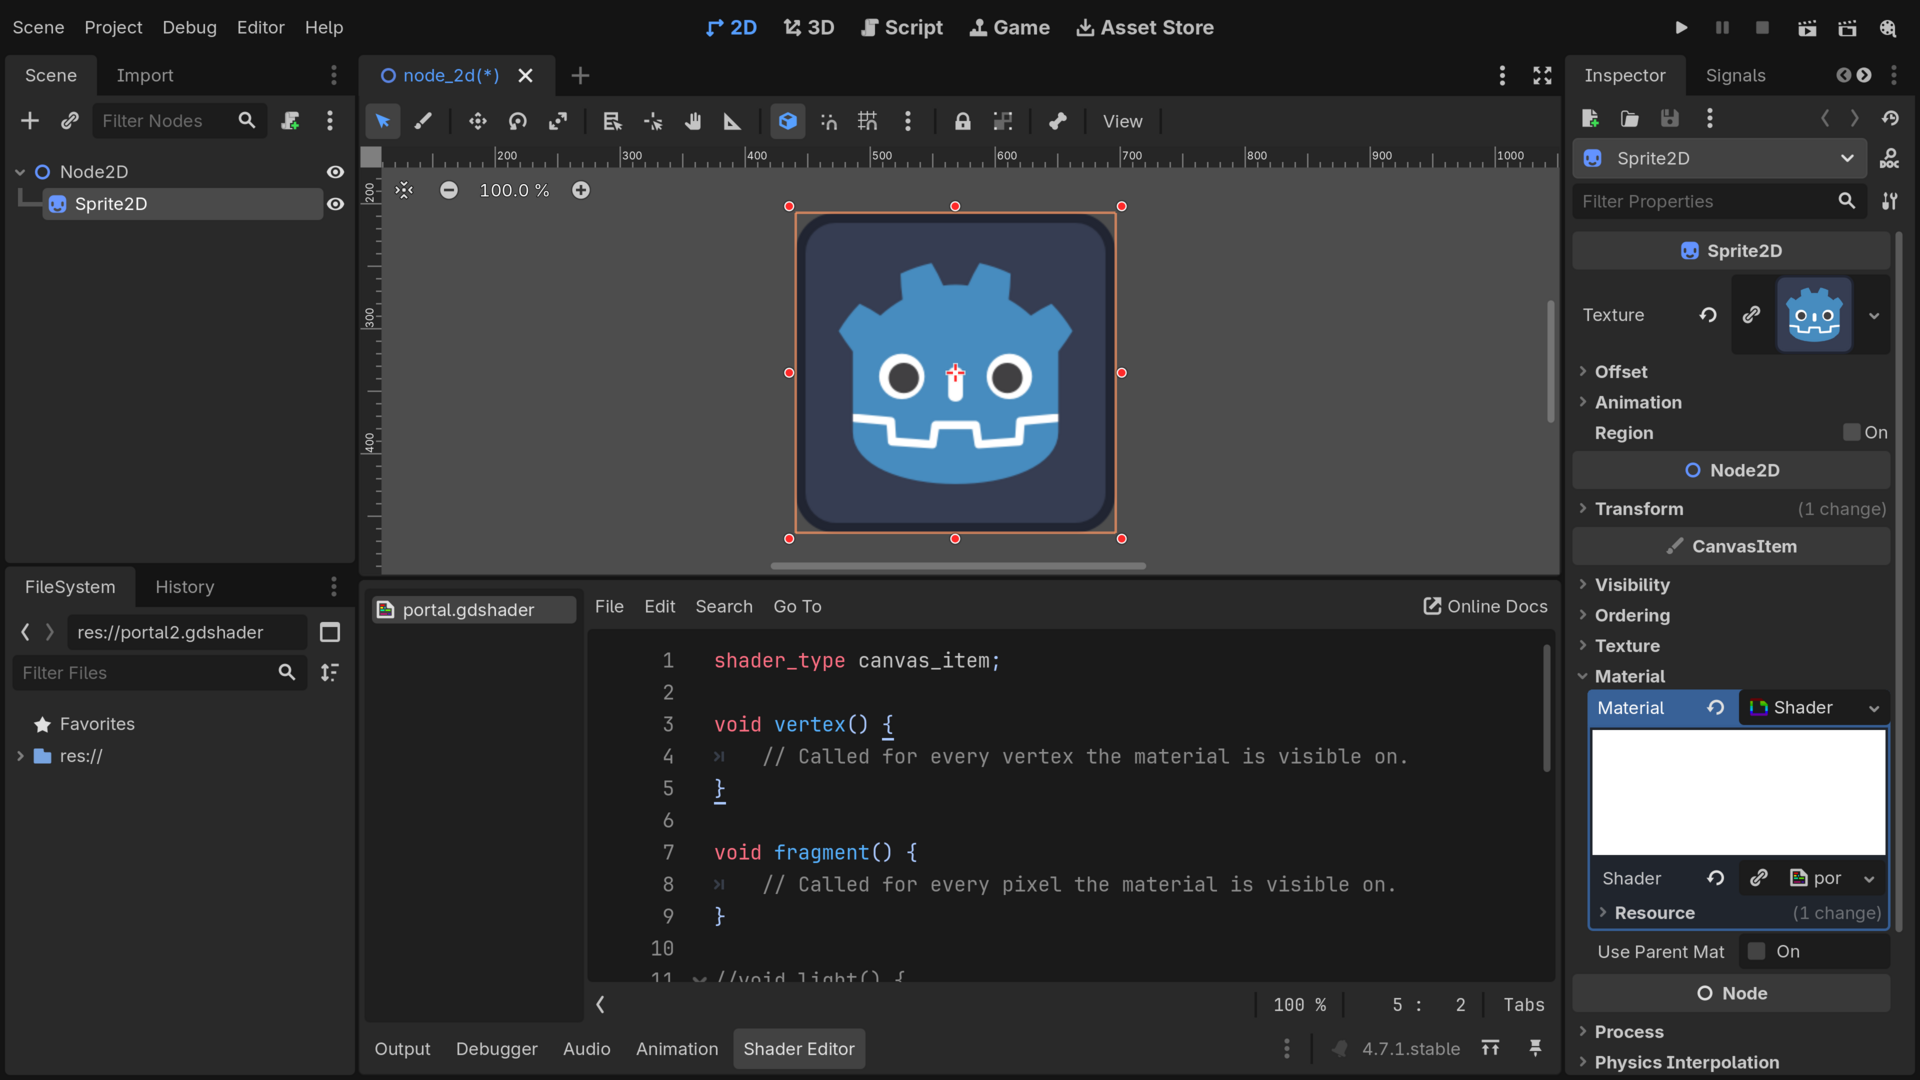The height and width of the screenshot is (1080, 1920).
Task: Zoom out of the 2D viewport
Action: click(x=449, y=190)
